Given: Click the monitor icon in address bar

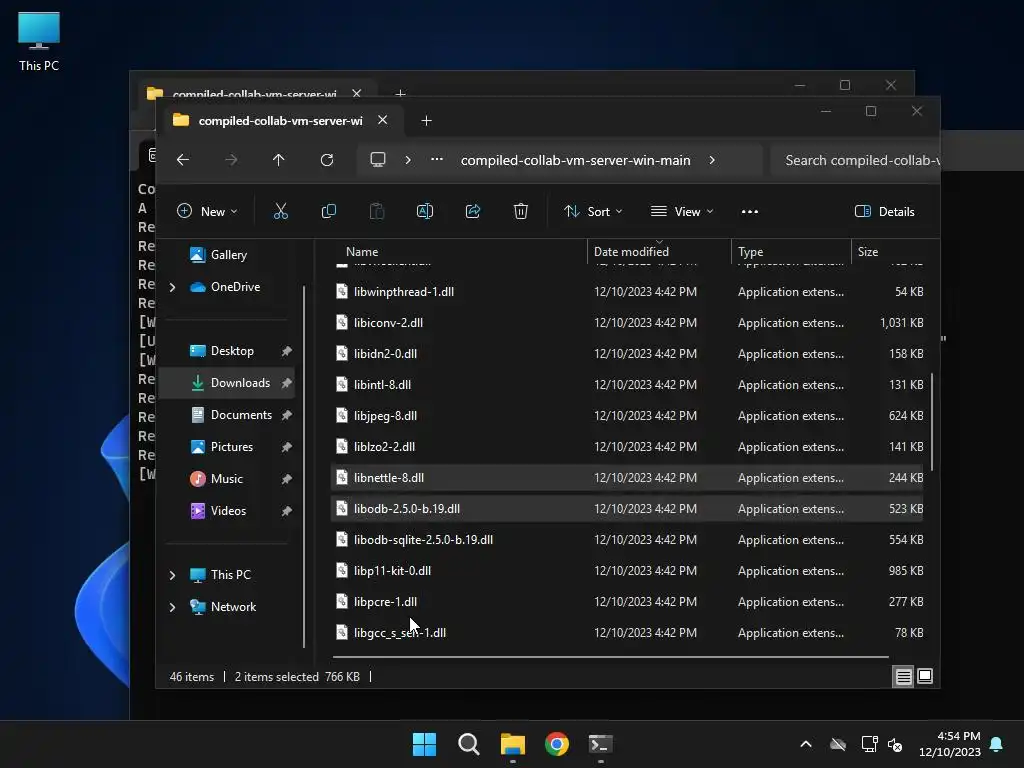Looking at the screenshot, I should (377, 159).
